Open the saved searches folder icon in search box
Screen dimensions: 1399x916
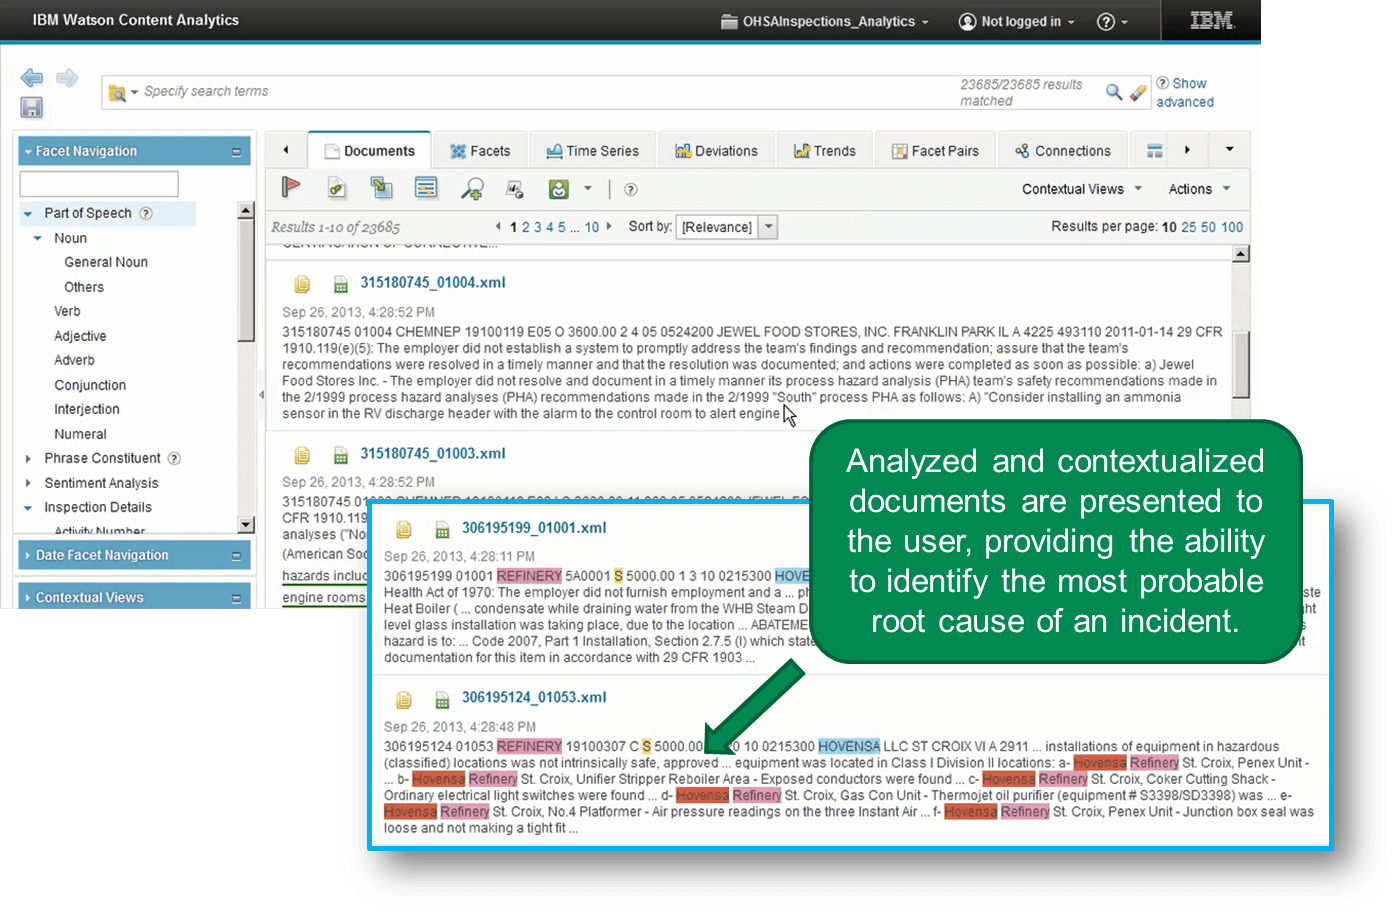click(x=118, y=93)
